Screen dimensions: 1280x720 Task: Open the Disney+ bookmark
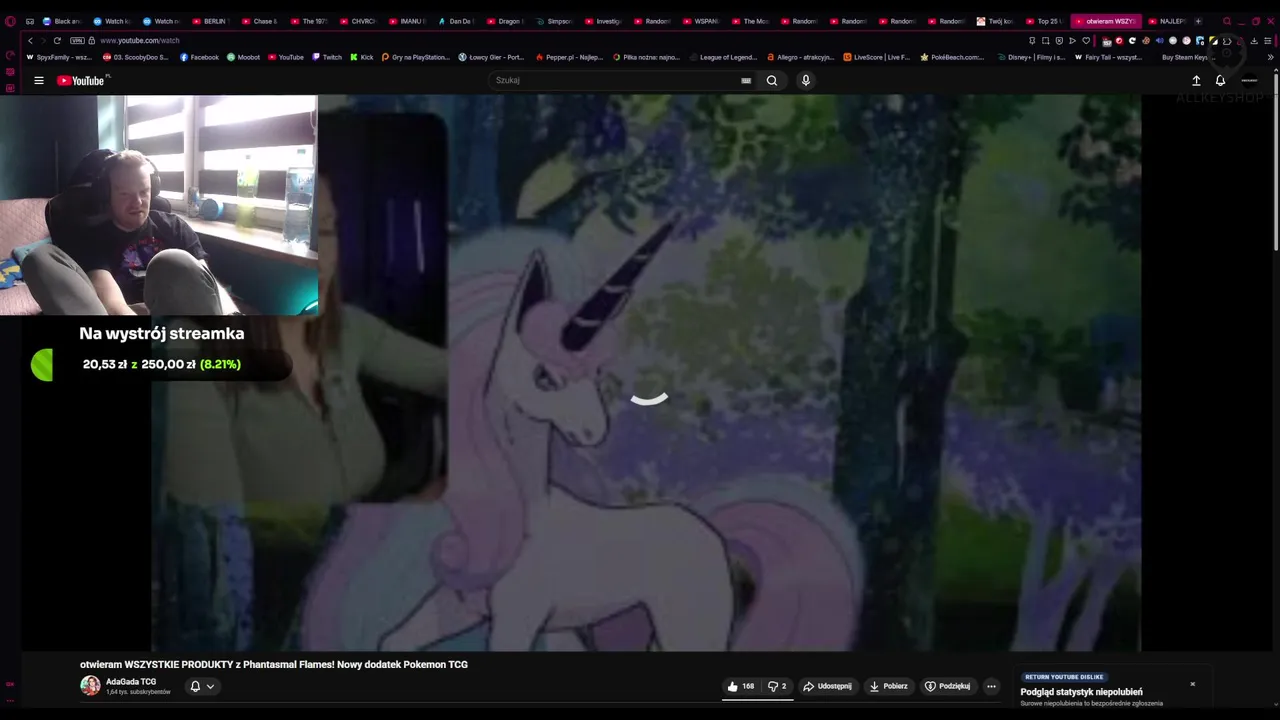pos(1030,57)
